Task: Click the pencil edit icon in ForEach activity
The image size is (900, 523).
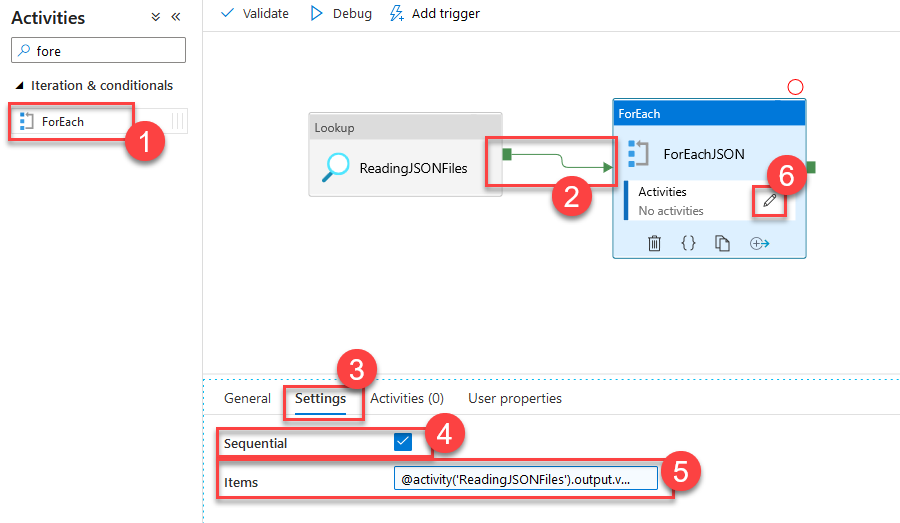Action: (x=768, y=201)
